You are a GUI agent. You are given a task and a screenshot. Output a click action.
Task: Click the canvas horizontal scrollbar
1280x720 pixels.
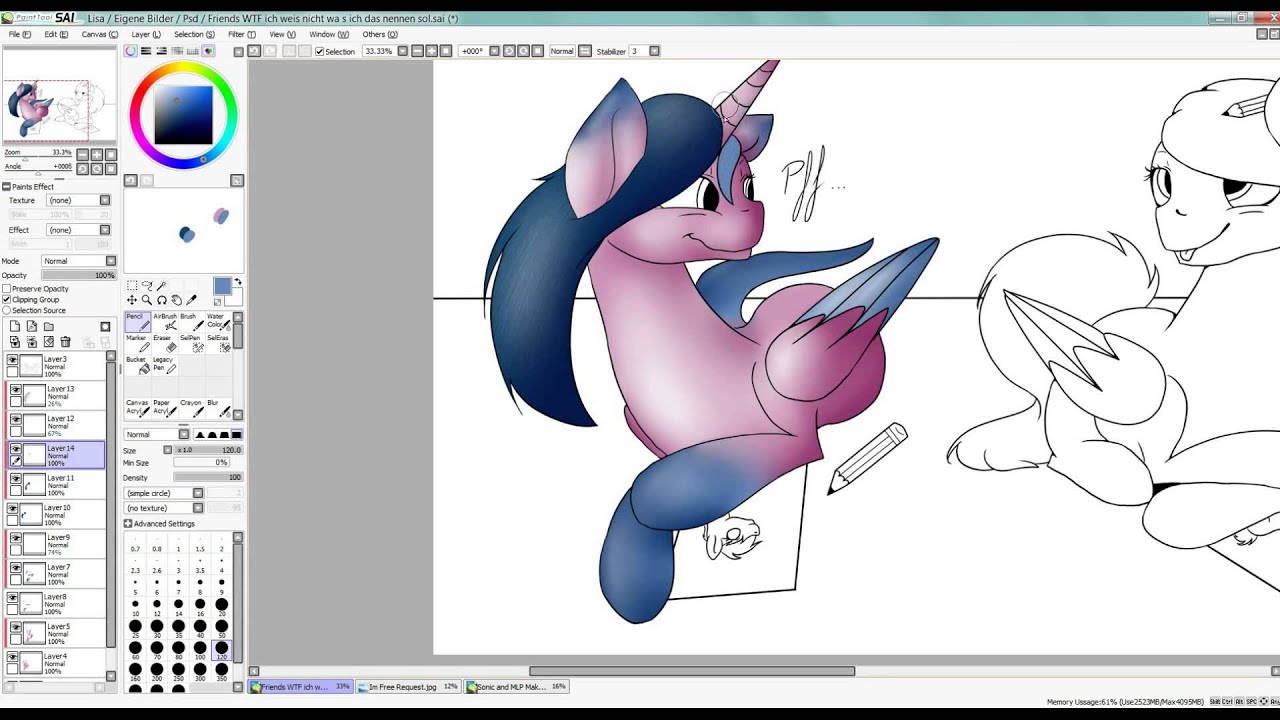tap(692, 671)
